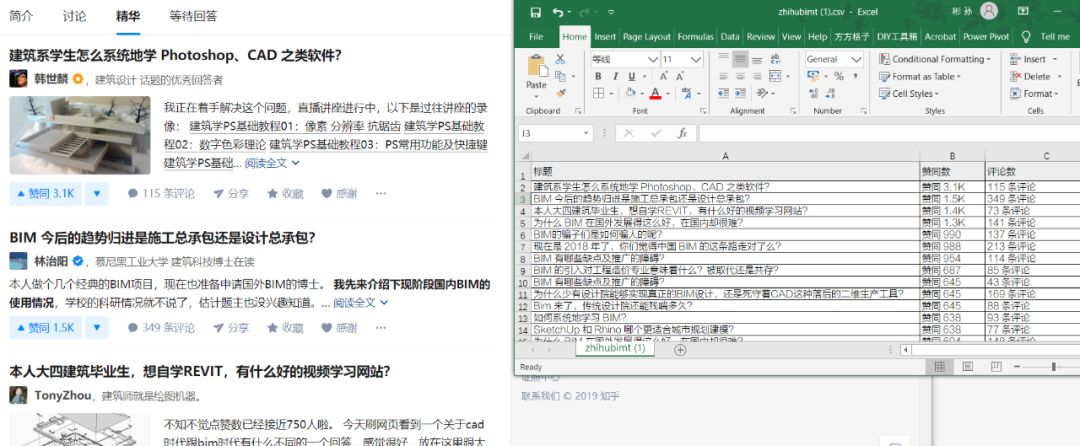The height and width of the screenshot is (446, 1080).
Task: Click the 赞同 3.1K upvote button
Action: pyautogui.click(x=45, y=193)
